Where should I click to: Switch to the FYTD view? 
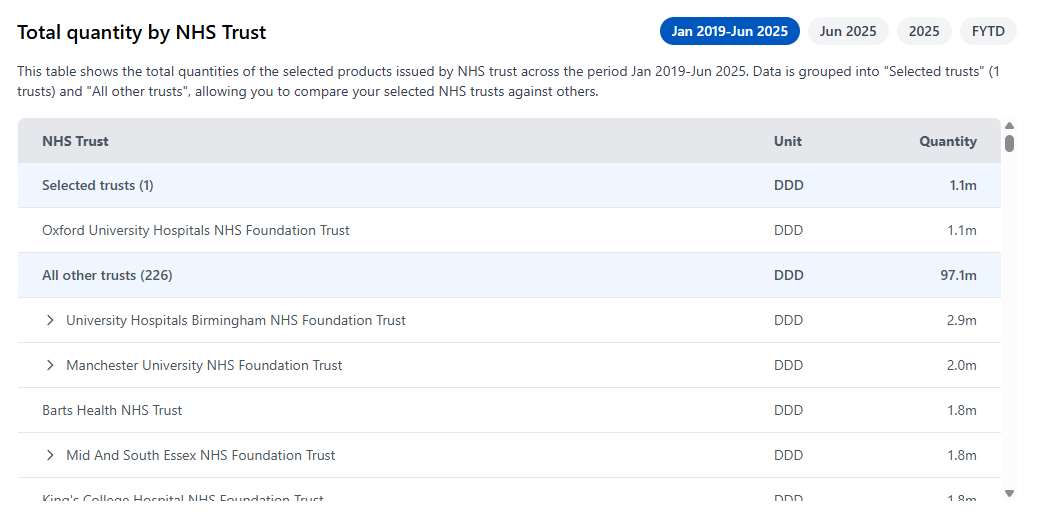(987, 31)
